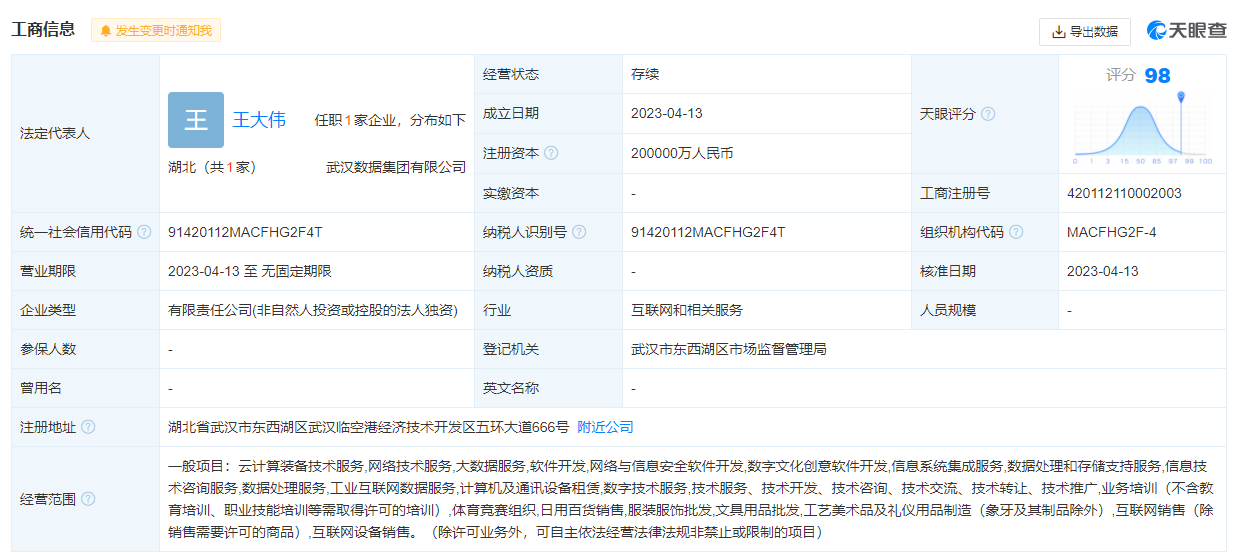1233x553 pixels.
Task: Click the help icon beside 天眼评分
Action: (x=988, y=114)
